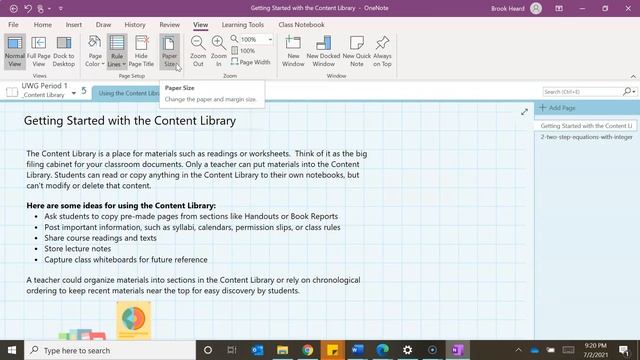The width and height of the screenshot is (640, 360).
Task: Open File Explorer from the taskbar
Action: (282, 350)
